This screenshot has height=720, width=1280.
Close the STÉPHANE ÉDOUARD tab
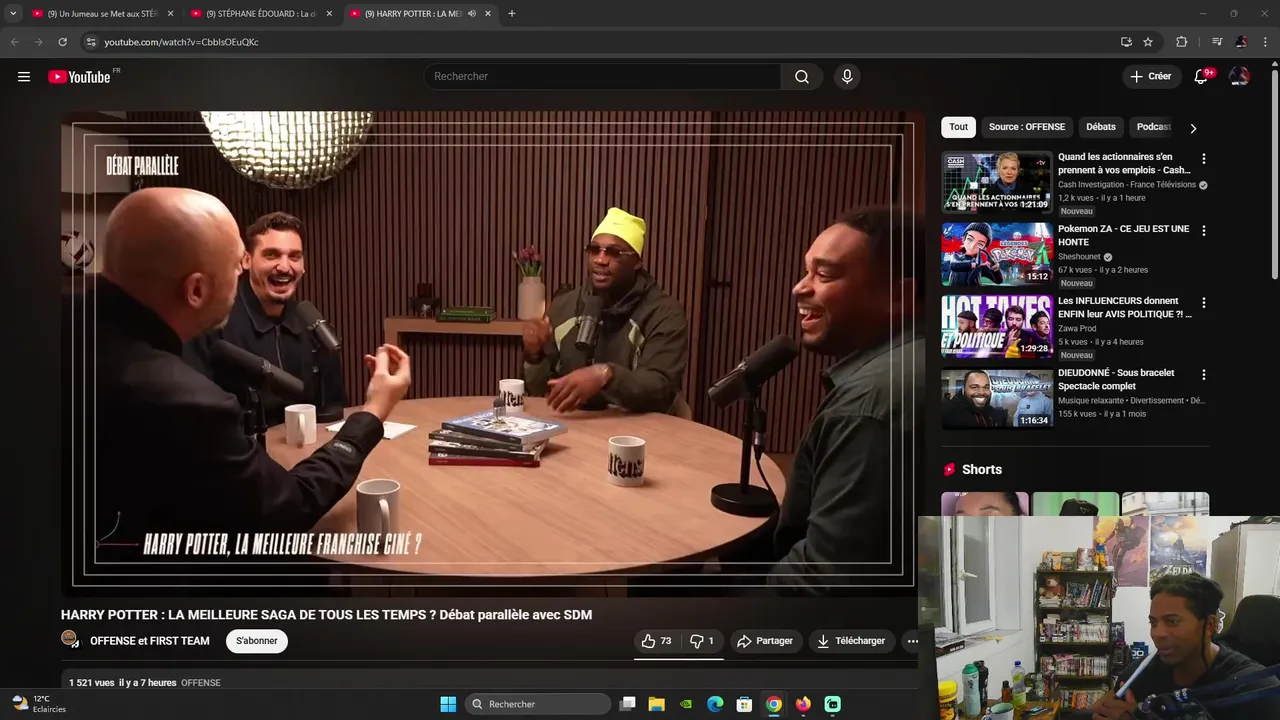[x=330, y=14]
